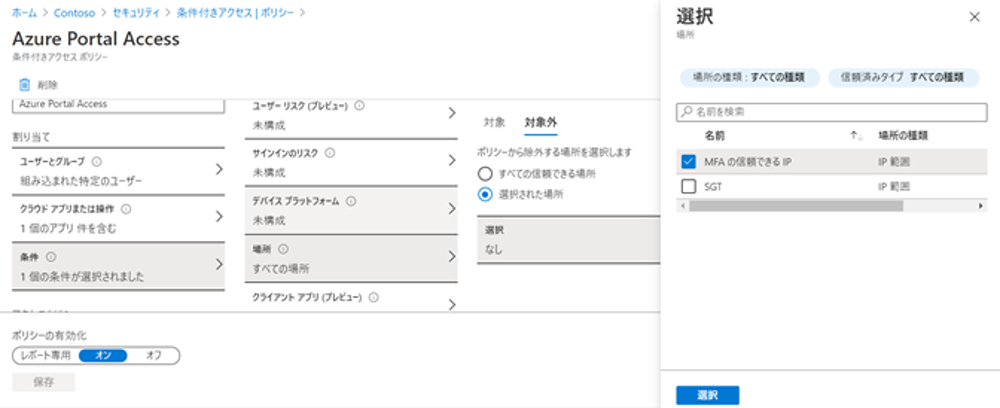Click IP 範囲 cell in SGT row

coord(893,187)
